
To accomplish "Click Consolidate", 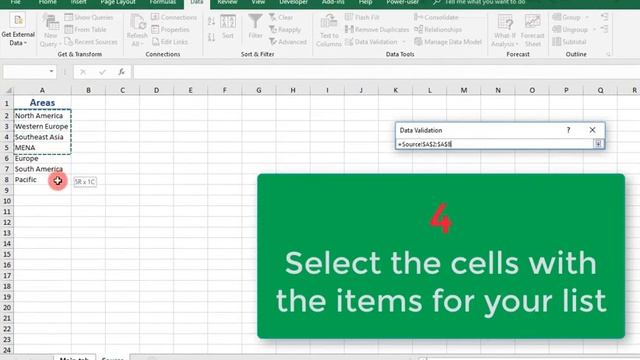I will [436, 18].
